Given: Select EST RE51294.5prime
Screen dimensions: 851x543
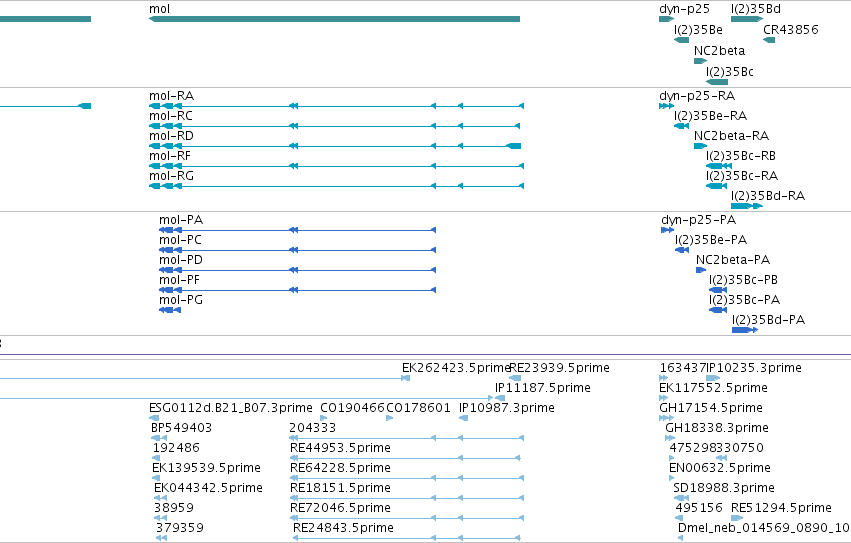Looking at the screenshot, I should [x=737, y=518].
